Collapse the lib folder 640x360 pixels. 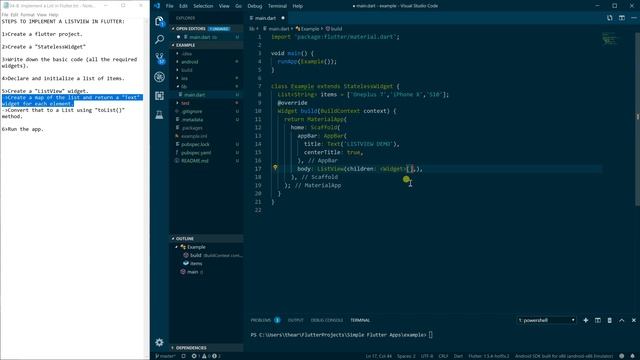184,86
